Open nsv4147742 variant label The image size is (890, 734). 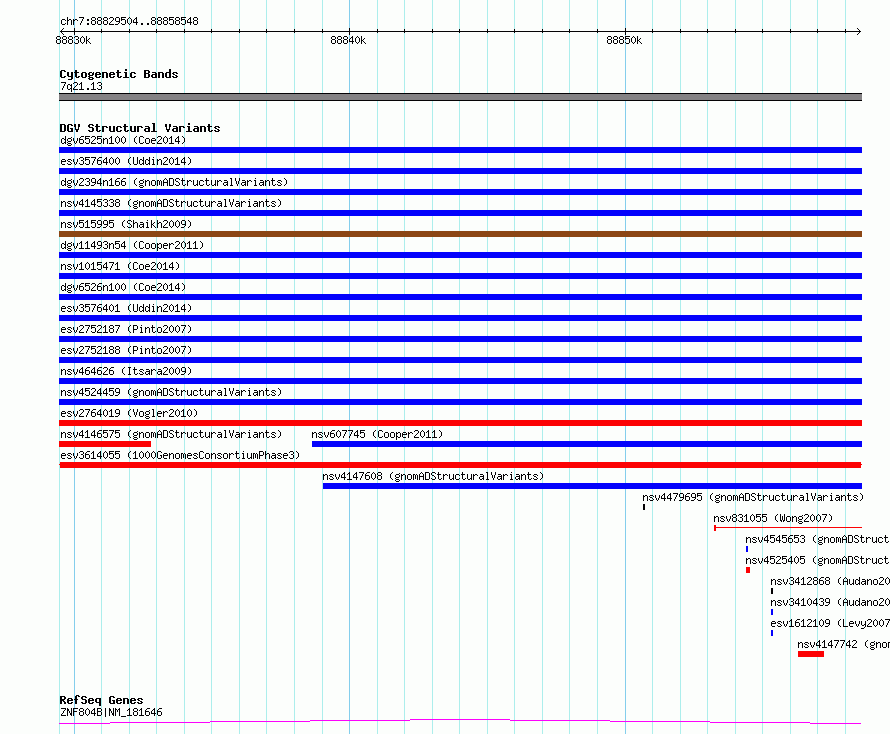pos(843,644)
